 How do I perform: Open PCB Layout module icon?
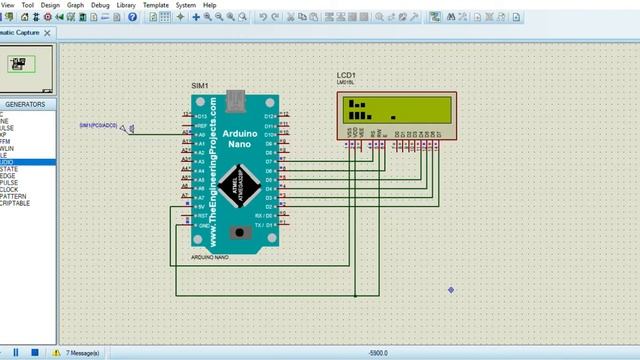[x=48, y=17]
